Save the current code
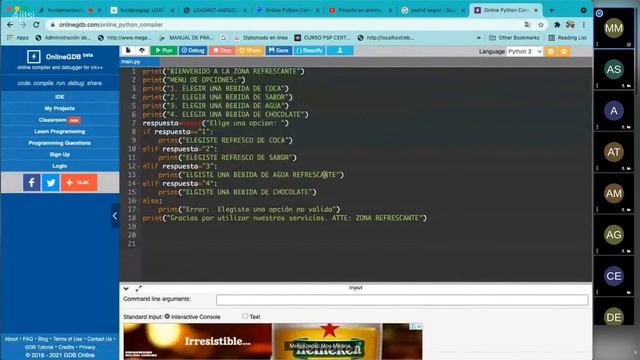 click(279, 51)
